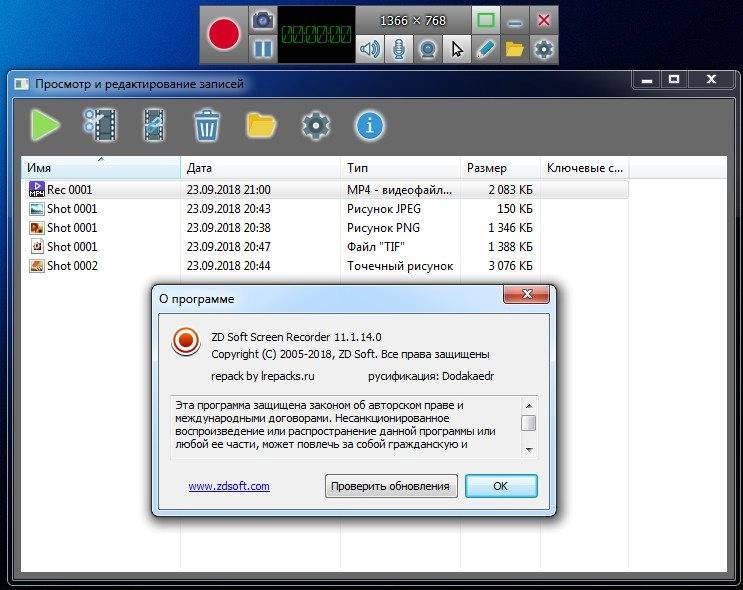
Task: Open settings gear on recorder bar
Action: [544, 49]
